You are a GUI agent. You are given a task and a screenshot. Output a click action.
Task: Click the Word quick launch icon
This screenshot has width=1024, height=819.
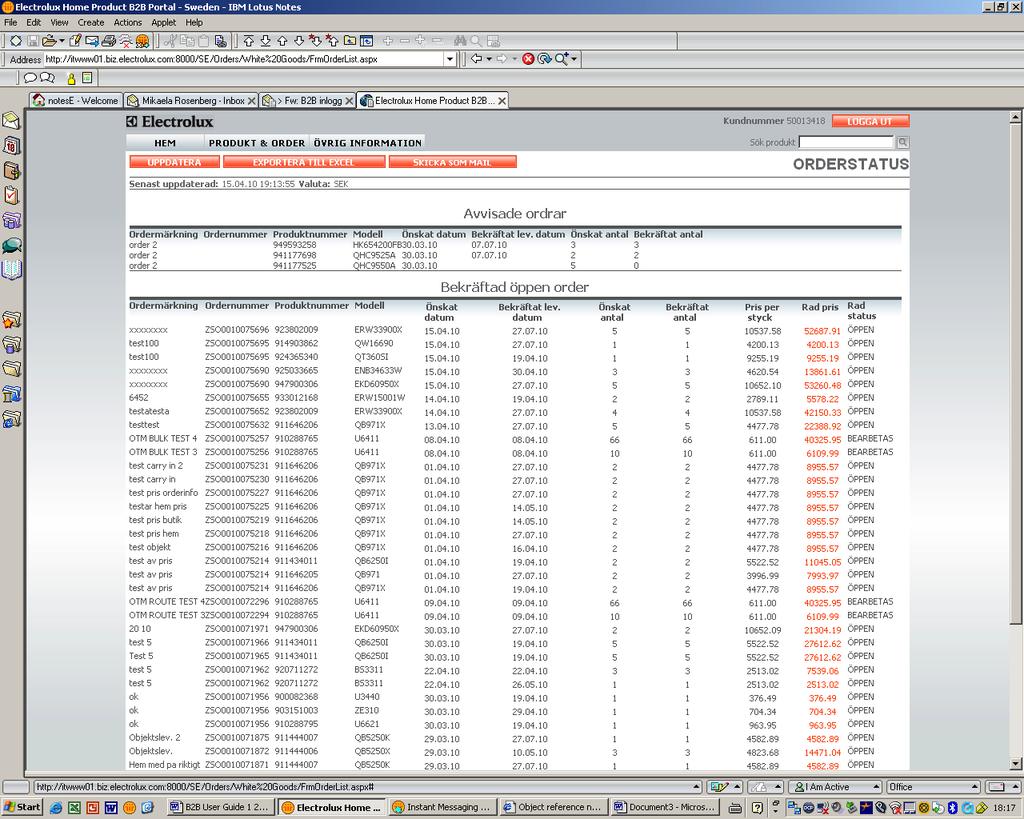click(x=111, y=807)
